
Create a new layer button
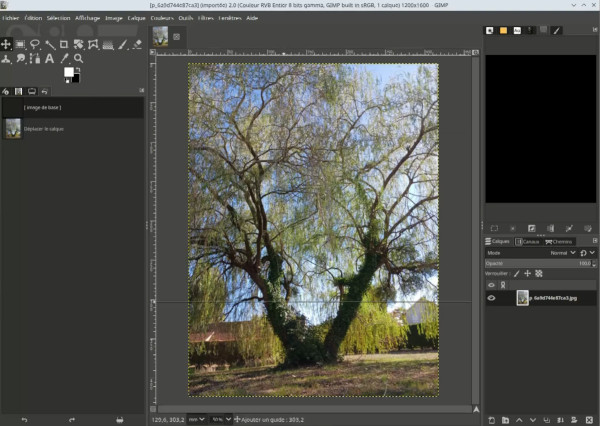coord(492,420)
